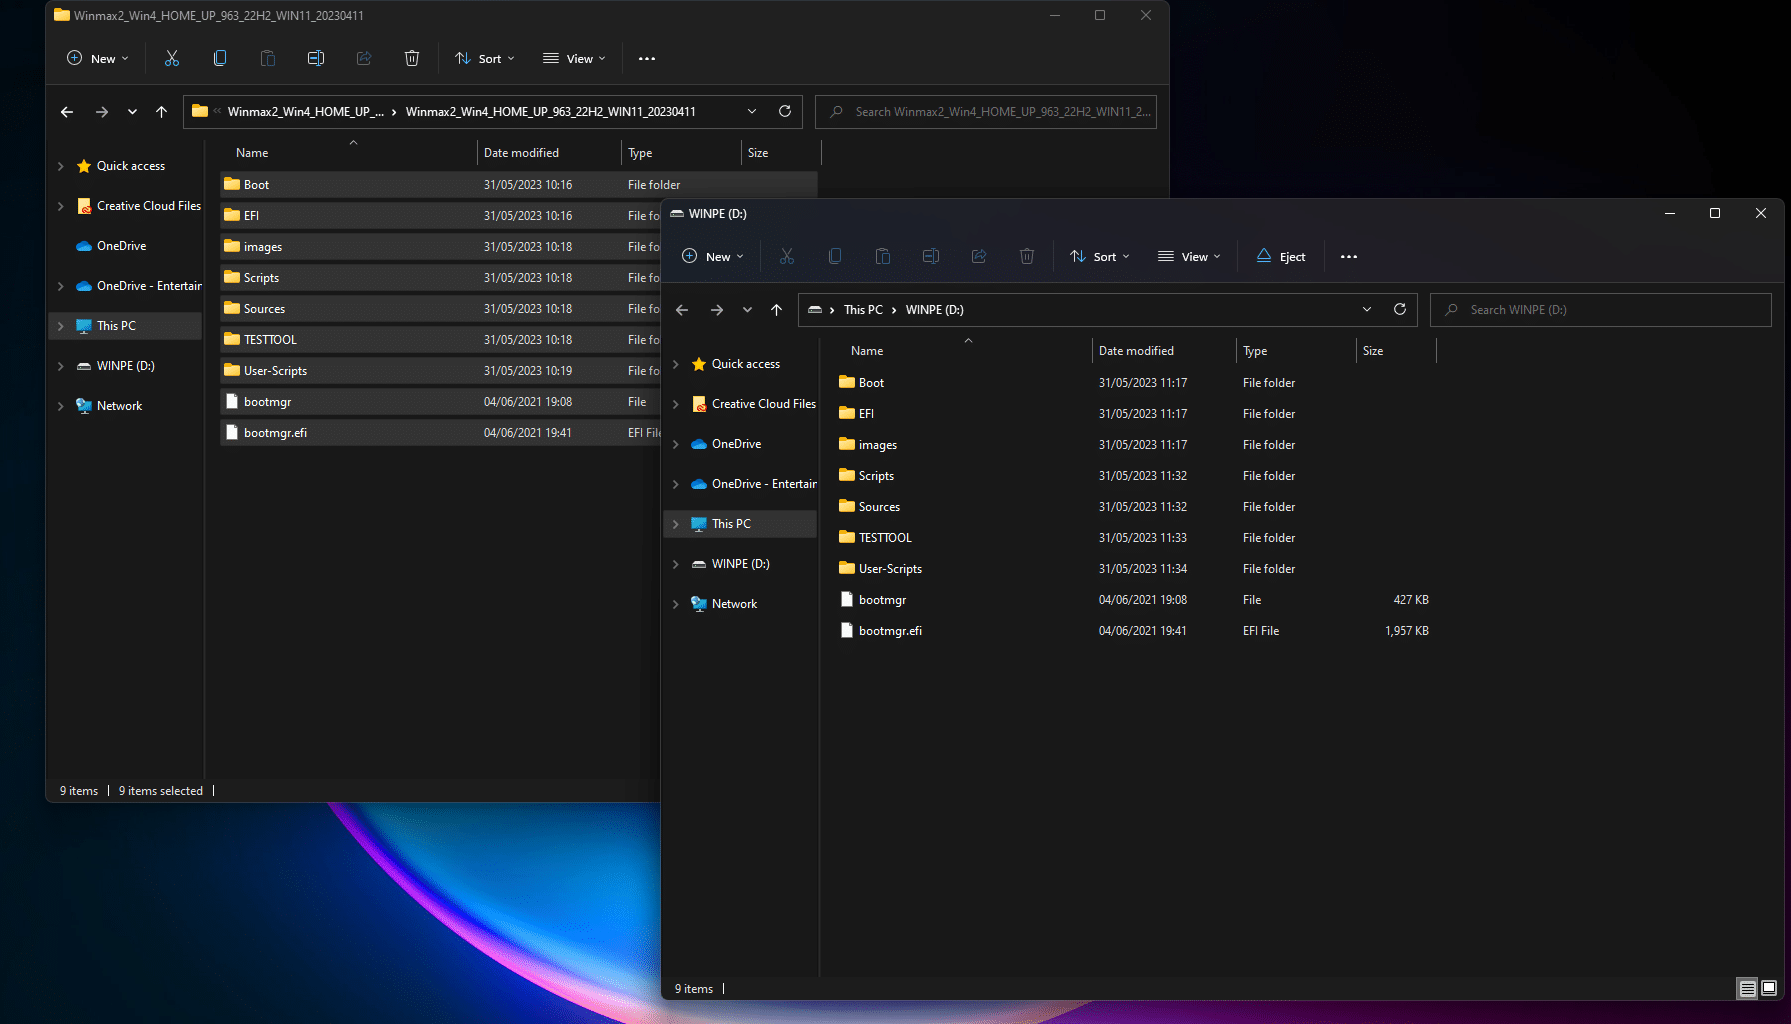1791x1024 pixels.
Task: Click the Copy icon in the WINPE window toolbar
Action: pos(835,256)
